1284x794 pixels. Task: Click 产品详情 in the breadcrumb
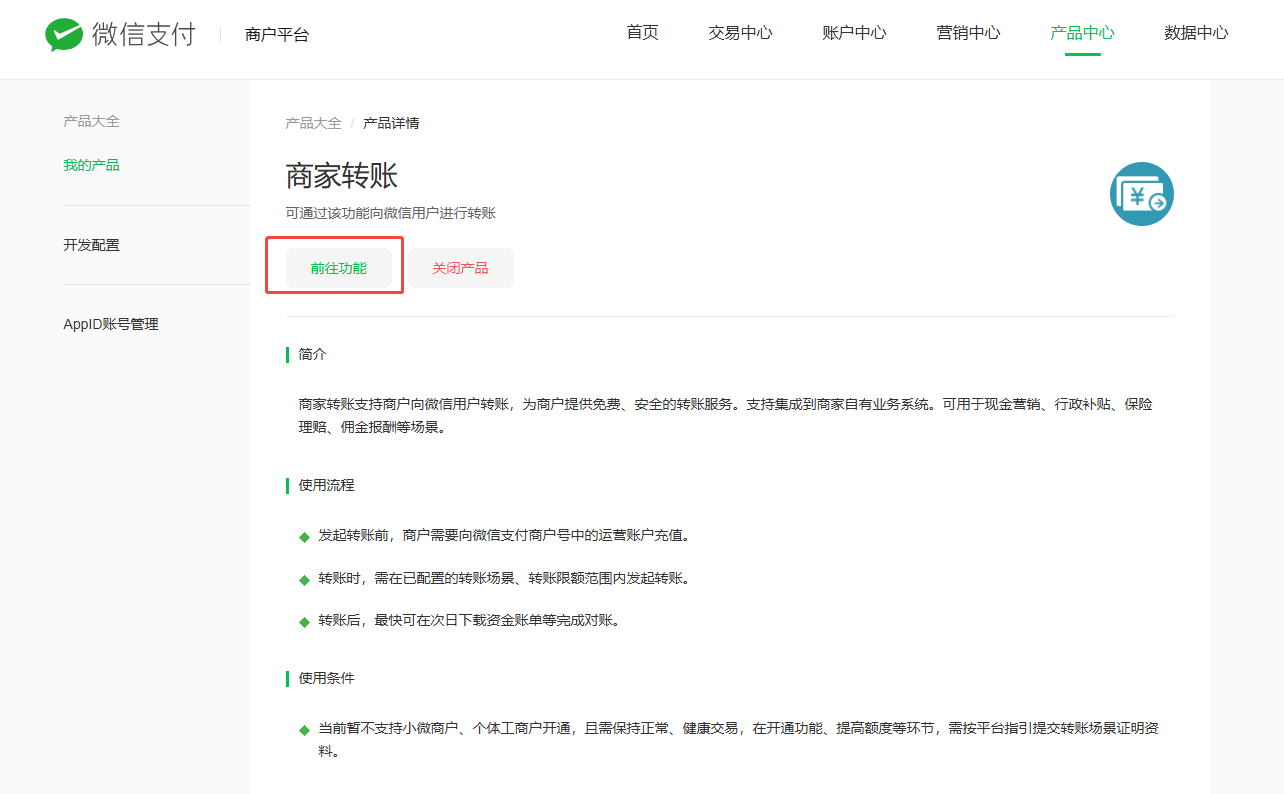point(391,123)
